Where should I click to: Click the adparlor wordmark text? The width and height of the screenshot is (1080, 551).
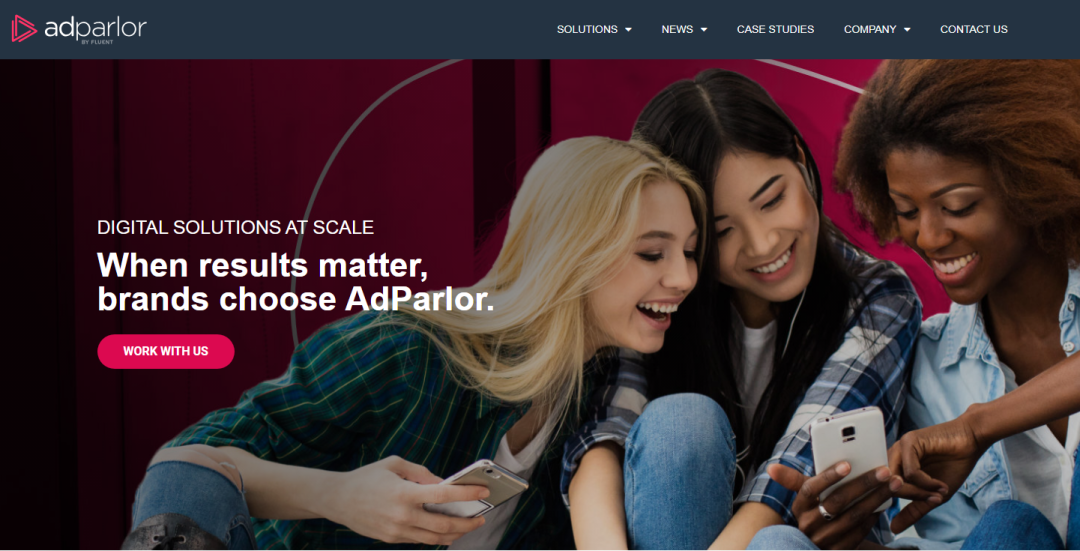coord(95,28)
